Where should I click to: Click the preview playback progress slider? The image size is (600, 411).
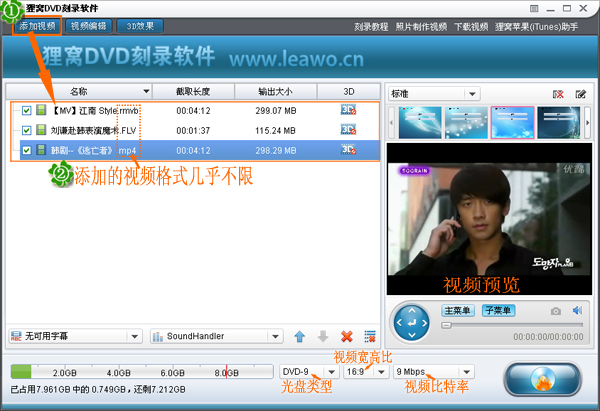pos(512,325)
